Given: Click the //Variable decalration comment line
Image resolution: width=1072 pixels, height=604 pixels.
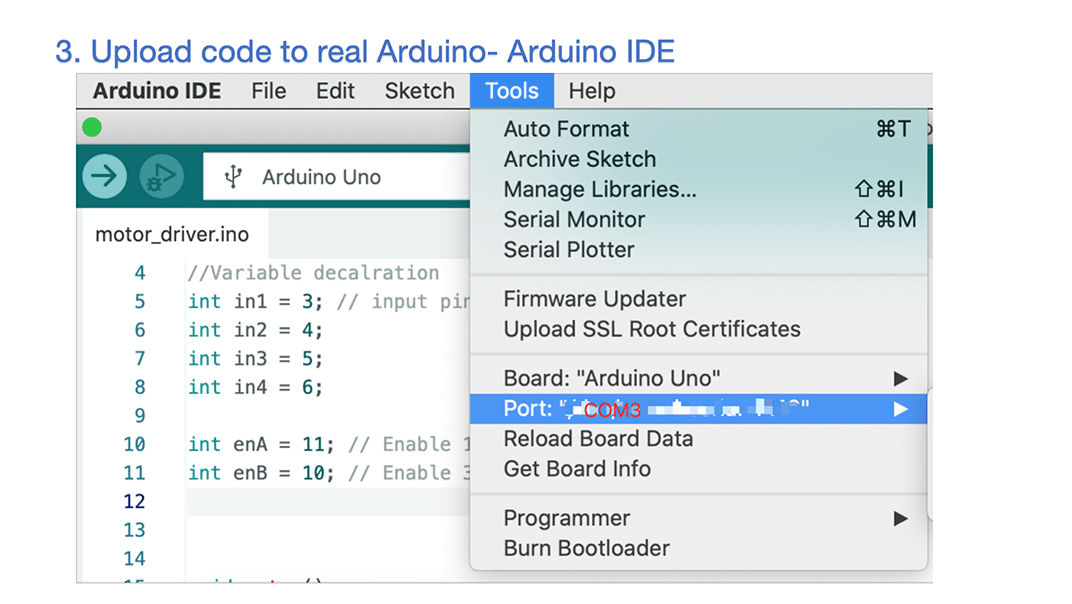Looking at the screenshot, I should pyautogui.click(x=314, y=273).
